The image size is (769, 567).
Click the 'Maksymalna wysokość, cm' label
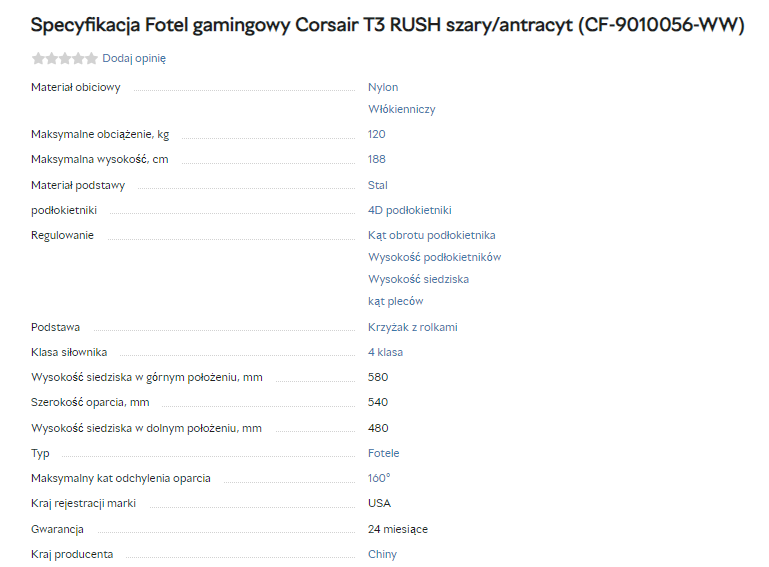click(x=99, y=159)
